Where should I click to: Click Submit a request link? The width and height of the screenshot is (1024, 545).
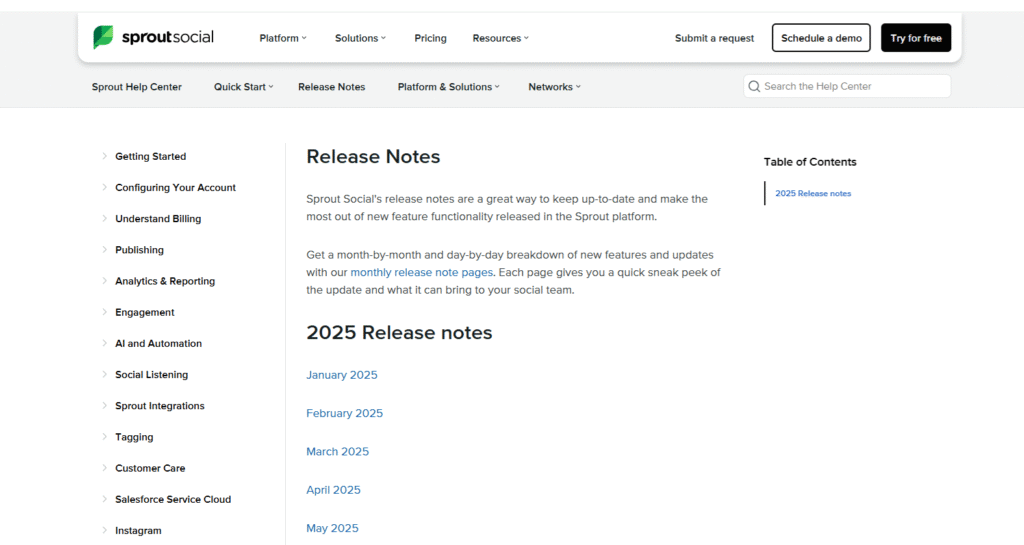click(x=714, y=38)
